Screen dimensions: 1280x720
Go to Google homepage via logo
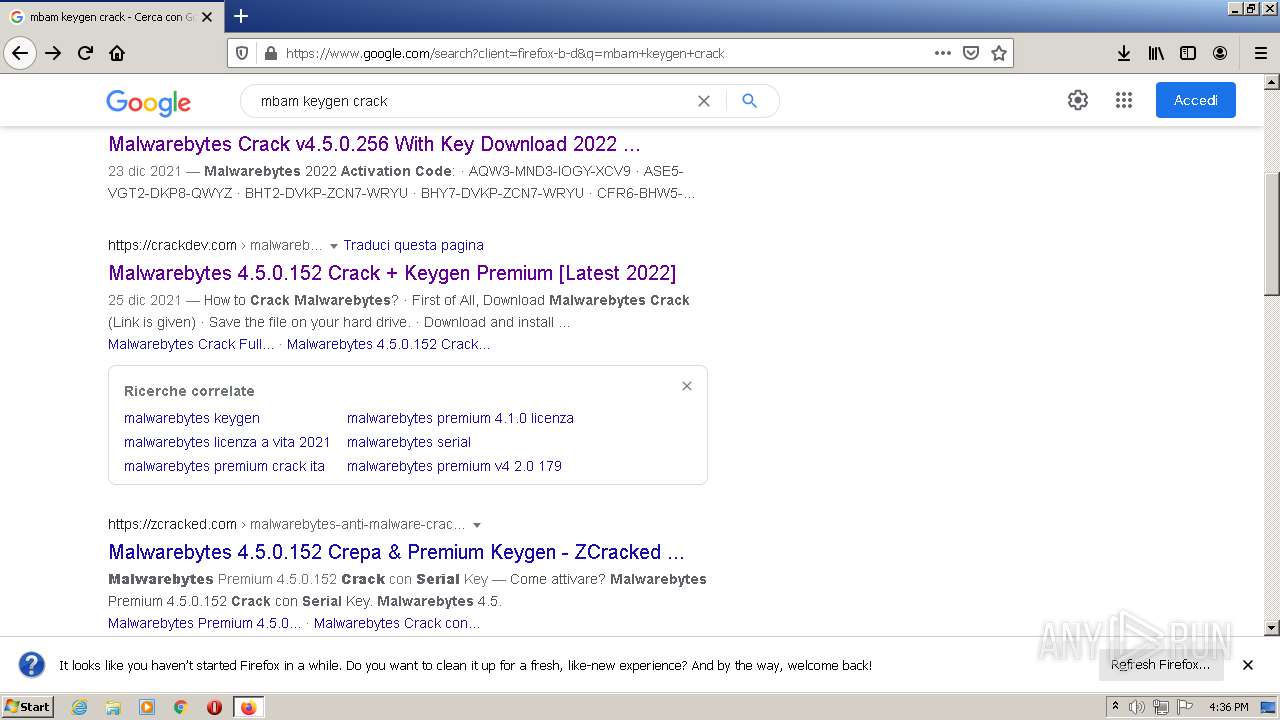(148, 101)
